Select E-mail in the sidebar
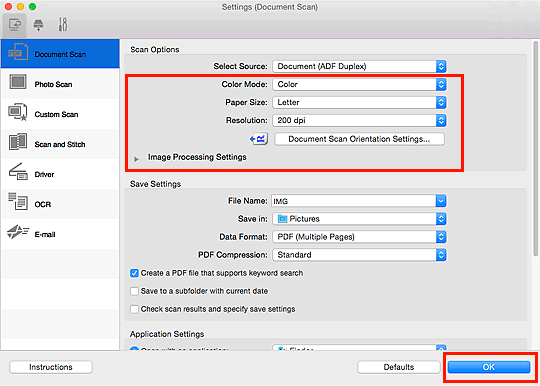540x386 pixels. click(x=60, y=234)
